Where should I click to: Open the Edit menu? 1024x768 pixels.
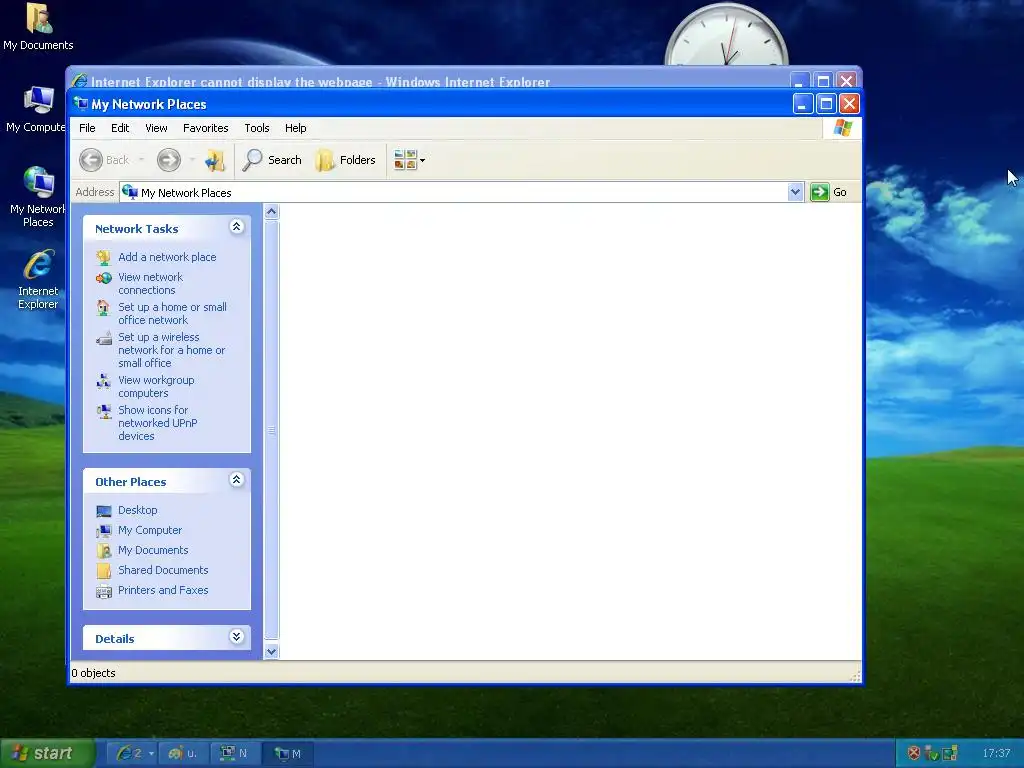(x=120, y=128)
